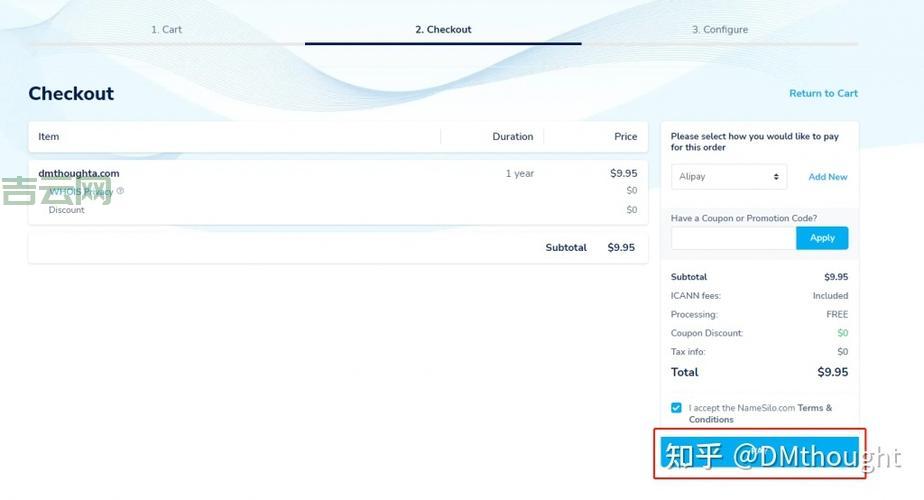Click the blue pay button in red box
This screenshot has width=924, height=500.
[759, 453]
